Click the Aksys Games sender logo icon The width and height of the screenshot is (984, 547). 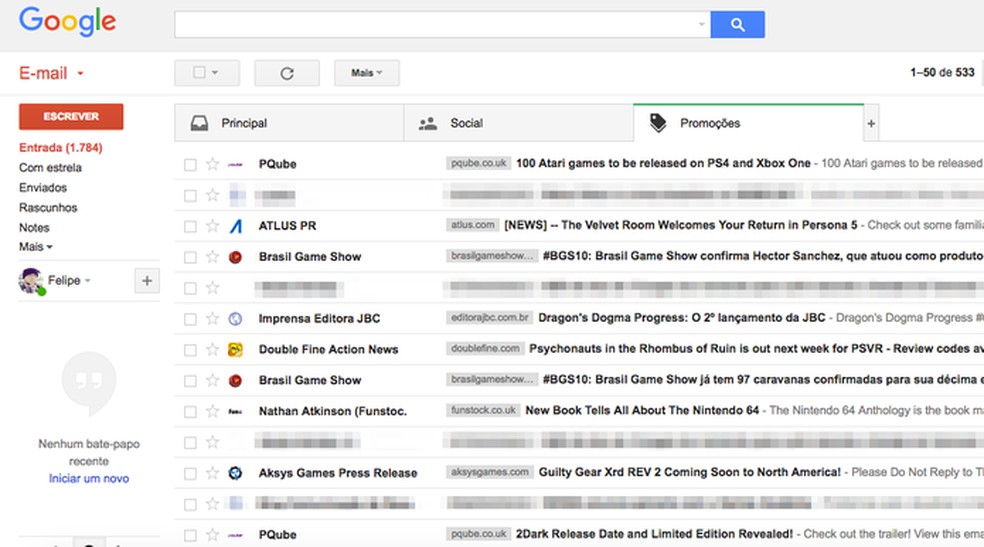pos(235,473)
